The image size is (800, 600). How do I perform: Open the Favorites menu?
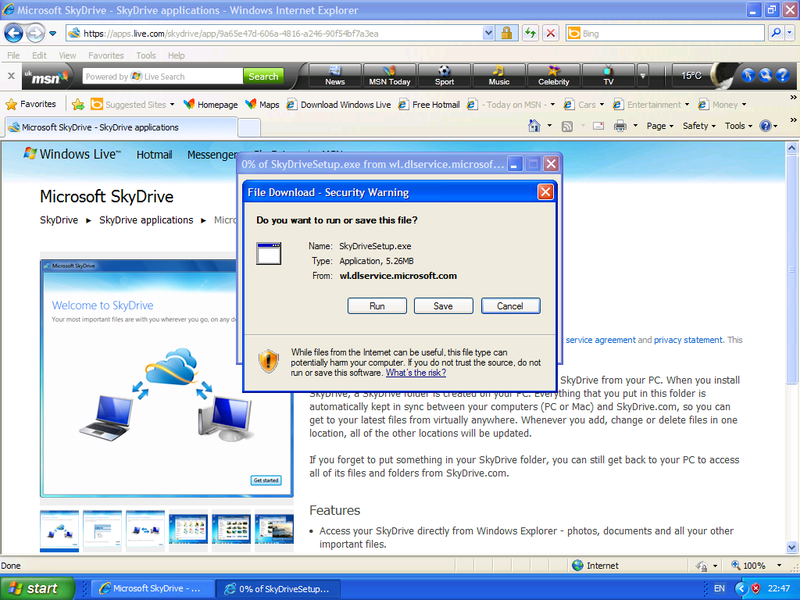(106, 56)
